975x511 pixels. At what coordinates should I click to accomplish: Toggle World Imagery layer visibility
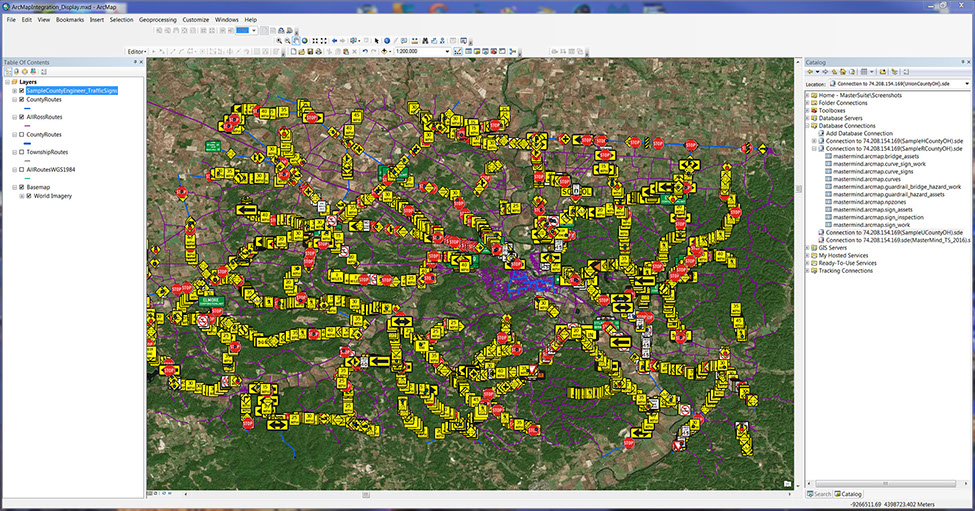(x=30, y=196)
